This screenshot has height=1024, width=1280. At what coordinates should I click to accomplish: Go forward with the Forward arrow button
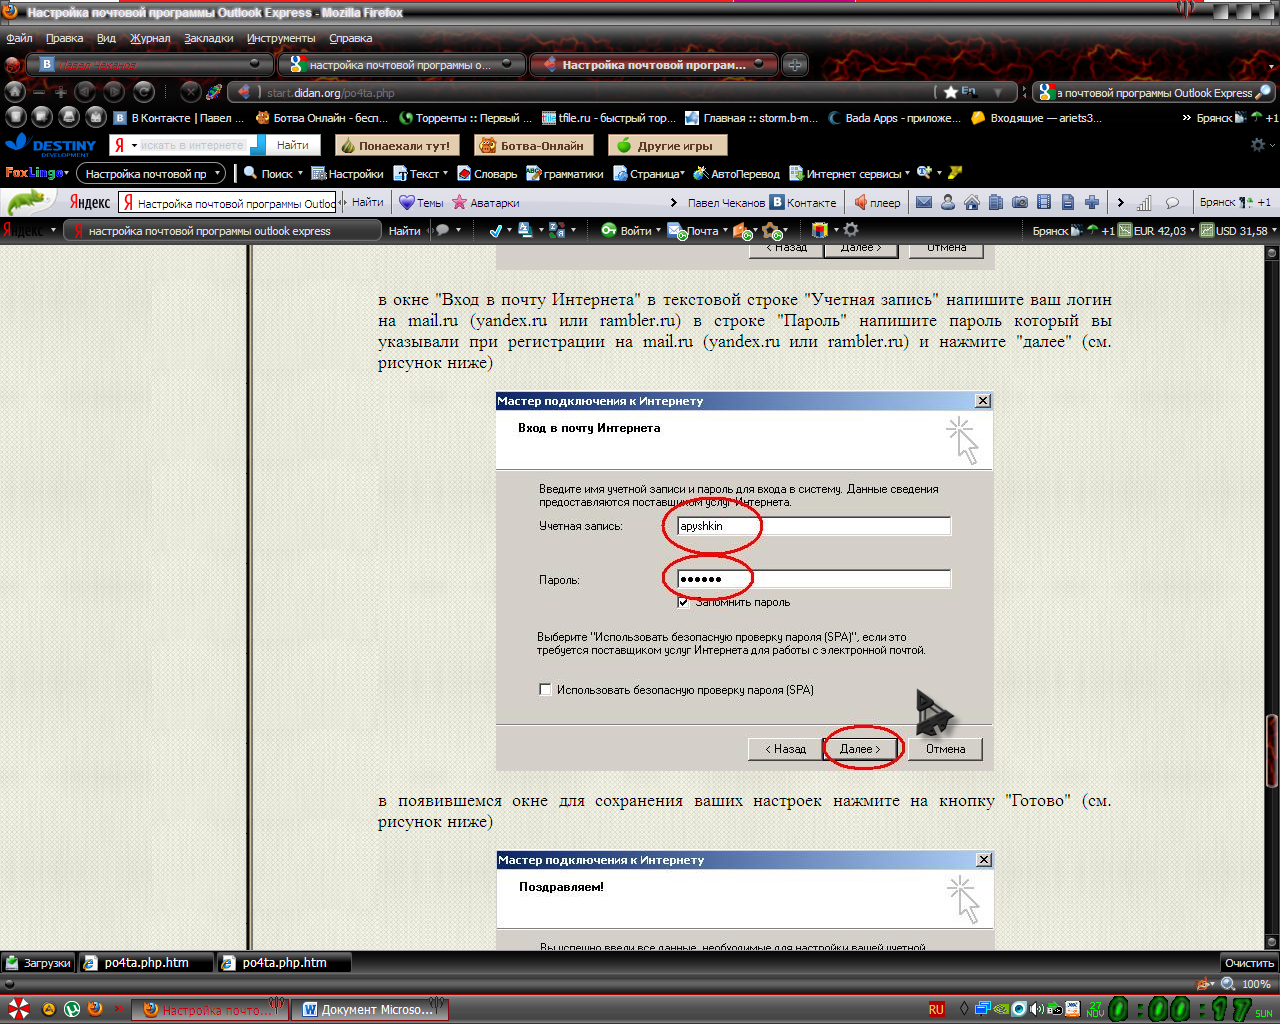pos(114,92)
